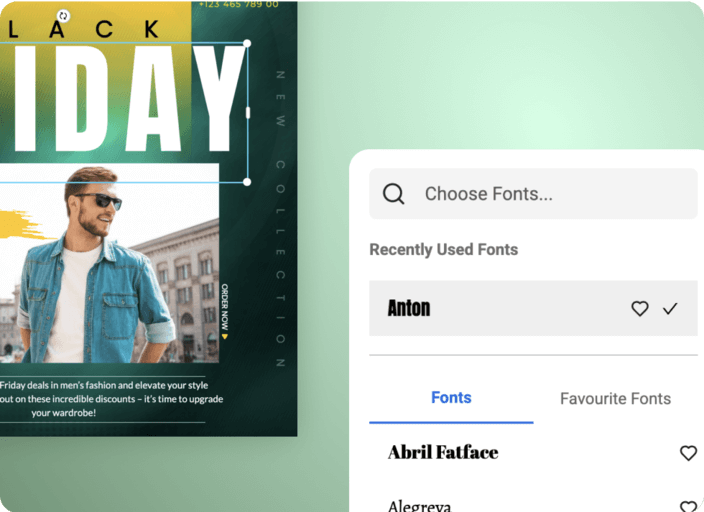The width and height of the screenshot is (704, 512).
Task: Select the Anton recently used font
Action: 533,308
